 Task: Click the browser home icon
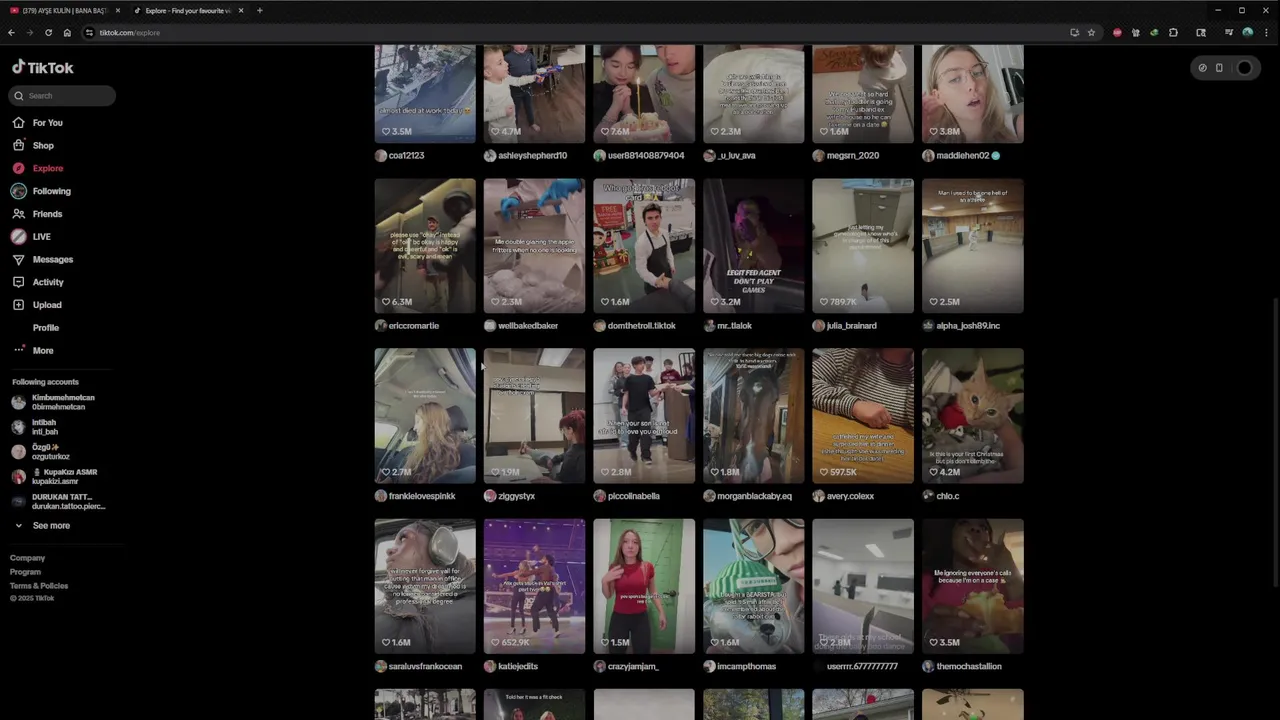[x=67, y=33]
